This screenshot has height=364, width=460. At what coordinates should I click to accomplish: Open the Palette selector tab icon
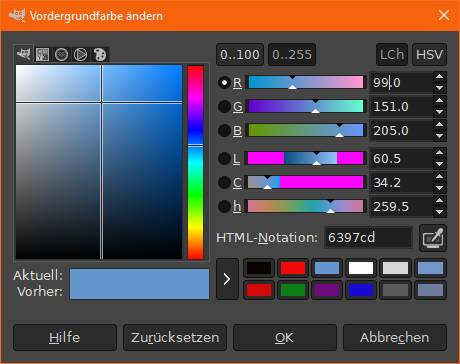pos(100,54)
